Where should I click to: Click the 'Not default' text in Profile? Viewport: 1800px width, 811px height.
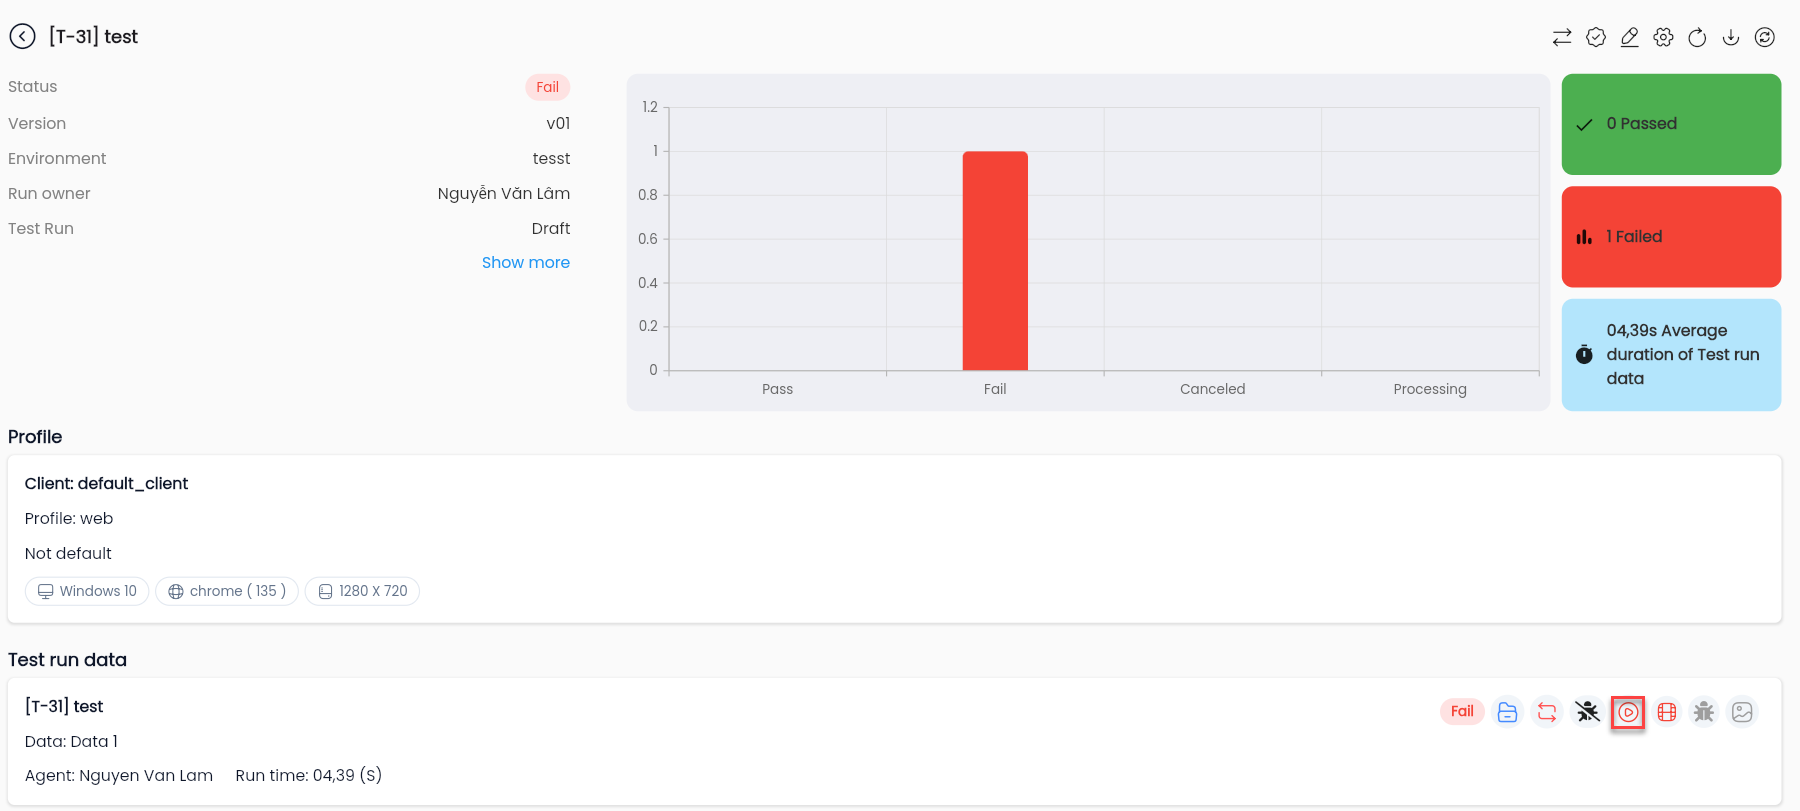click(x=68, y=554)
